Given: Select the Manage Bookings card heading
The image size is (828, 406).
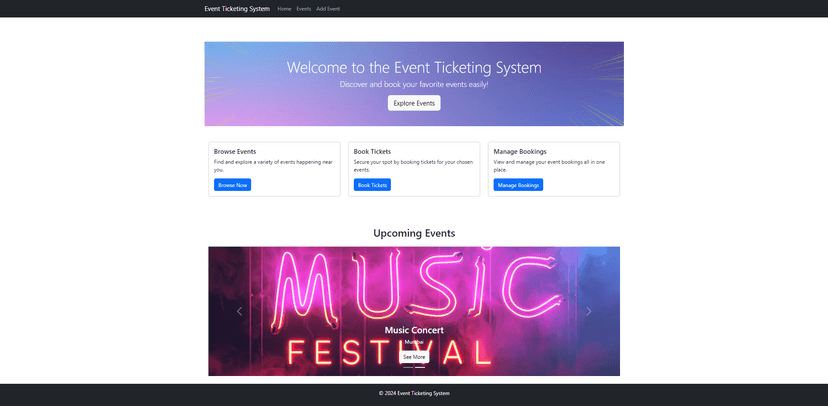Looking at the screenshot, I should [520, 152].
